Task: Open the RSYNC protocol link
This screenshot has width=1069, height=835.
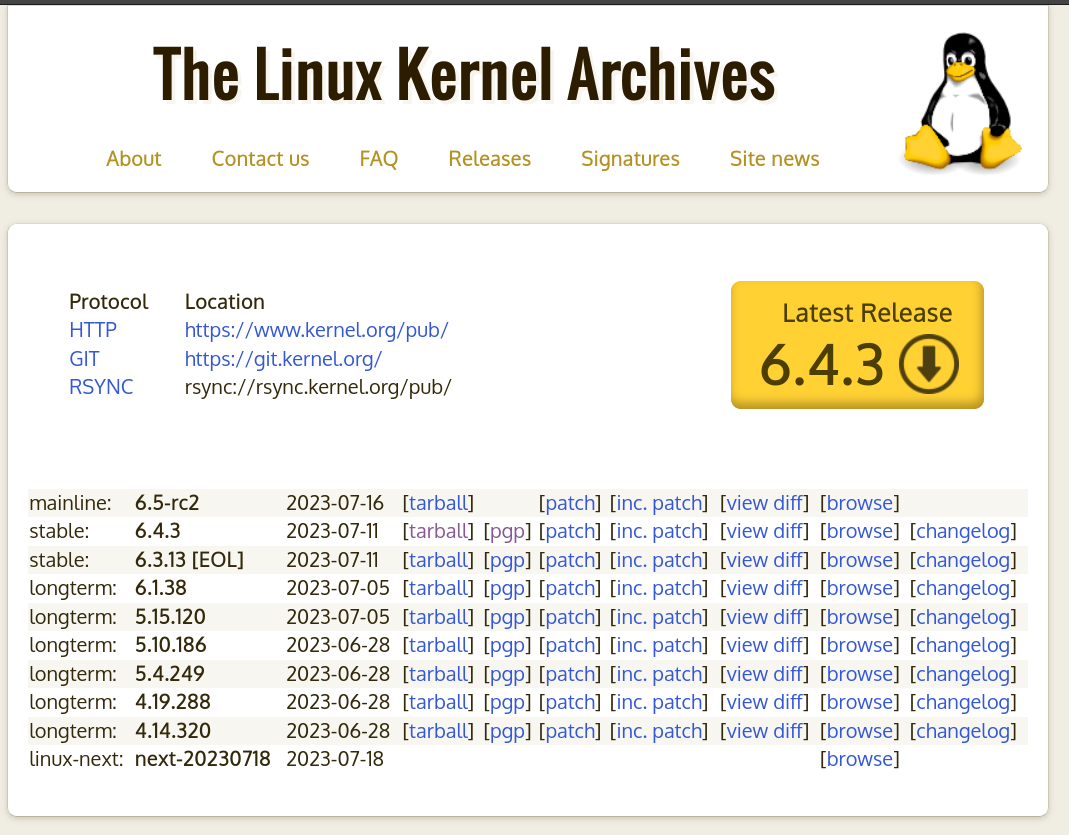Action: (x=101, y=386)
